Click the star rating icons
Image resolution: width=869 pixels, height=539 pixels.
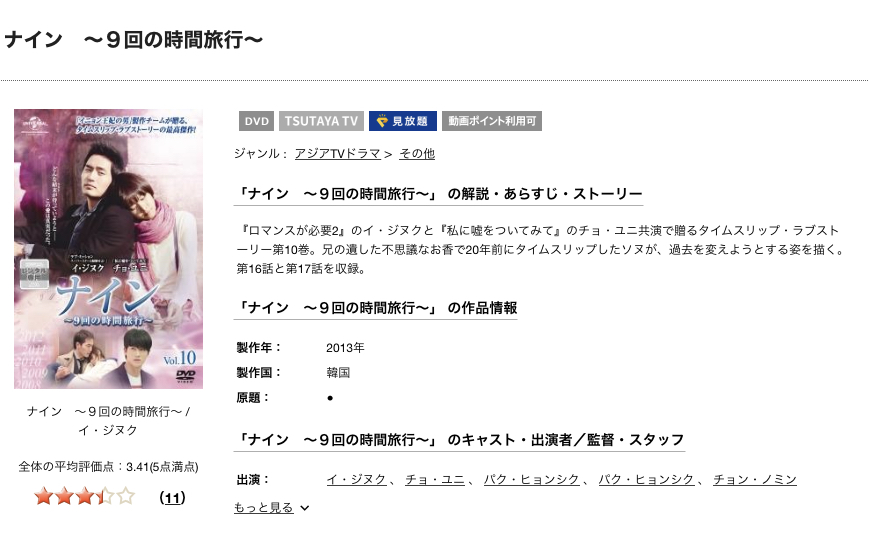point(84,496)
